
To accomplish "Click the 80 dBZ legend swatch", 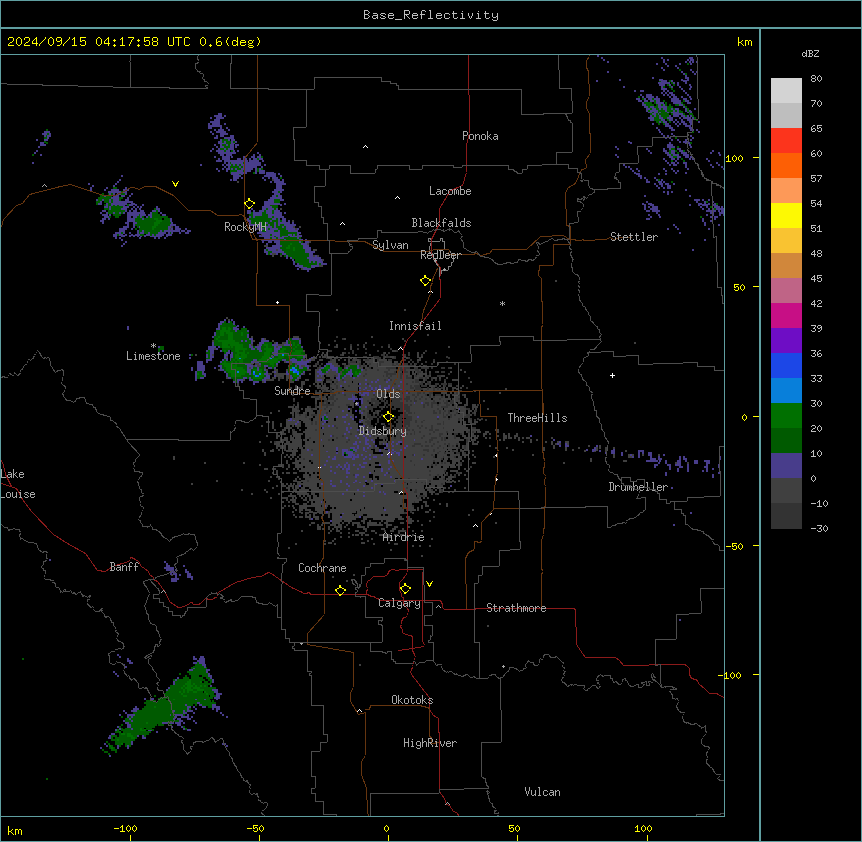I will [x=786, y=91].
